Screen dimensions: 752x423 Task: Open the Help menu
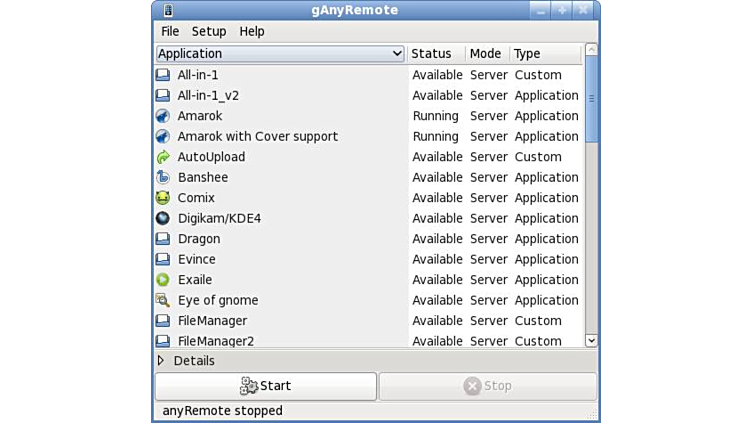click(x=252, y=31)
